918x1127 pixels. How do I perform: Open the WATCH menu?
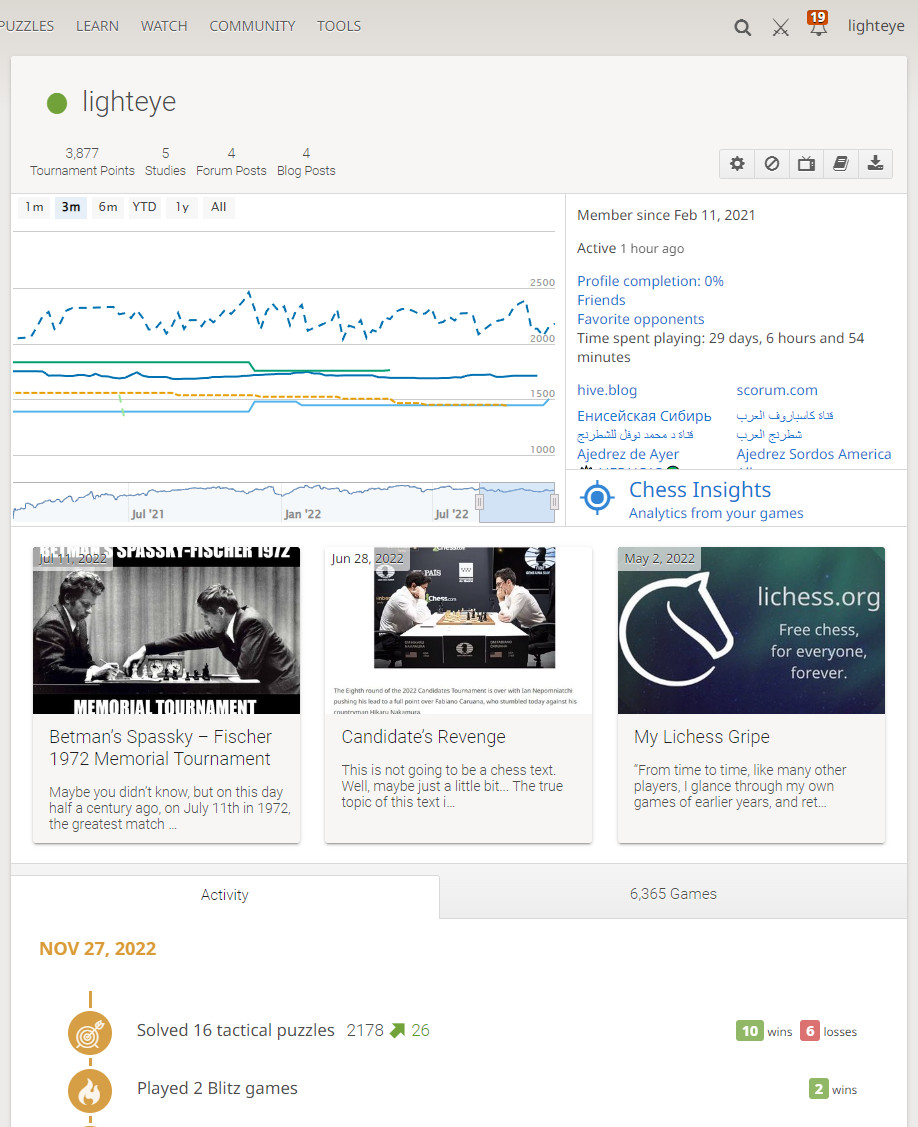[x=164, y=26]
